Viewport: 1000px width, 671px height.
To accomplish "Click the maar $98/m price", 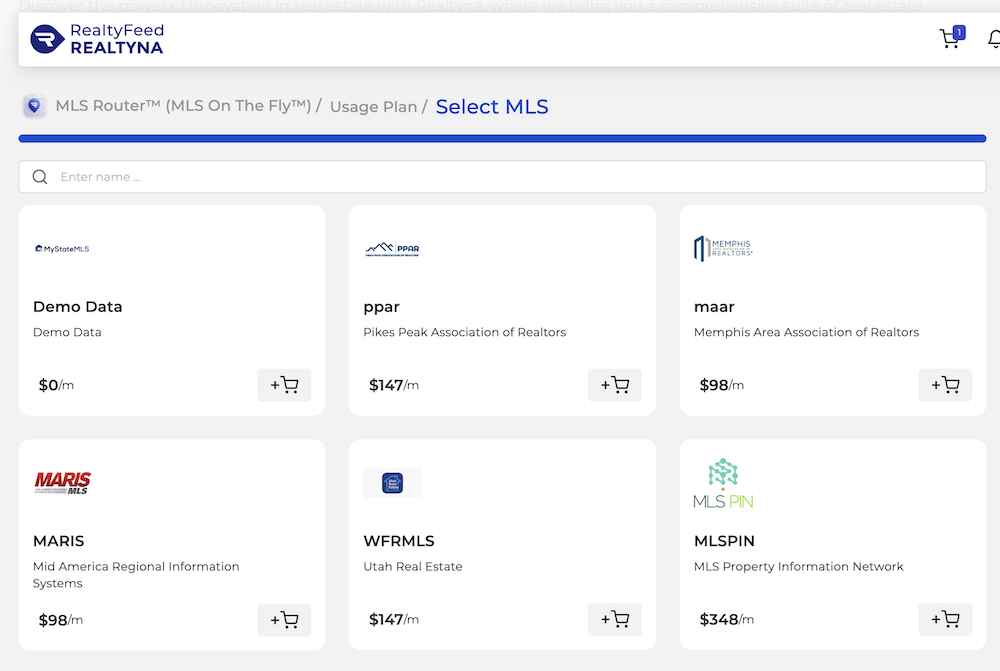I will point(722,385).
